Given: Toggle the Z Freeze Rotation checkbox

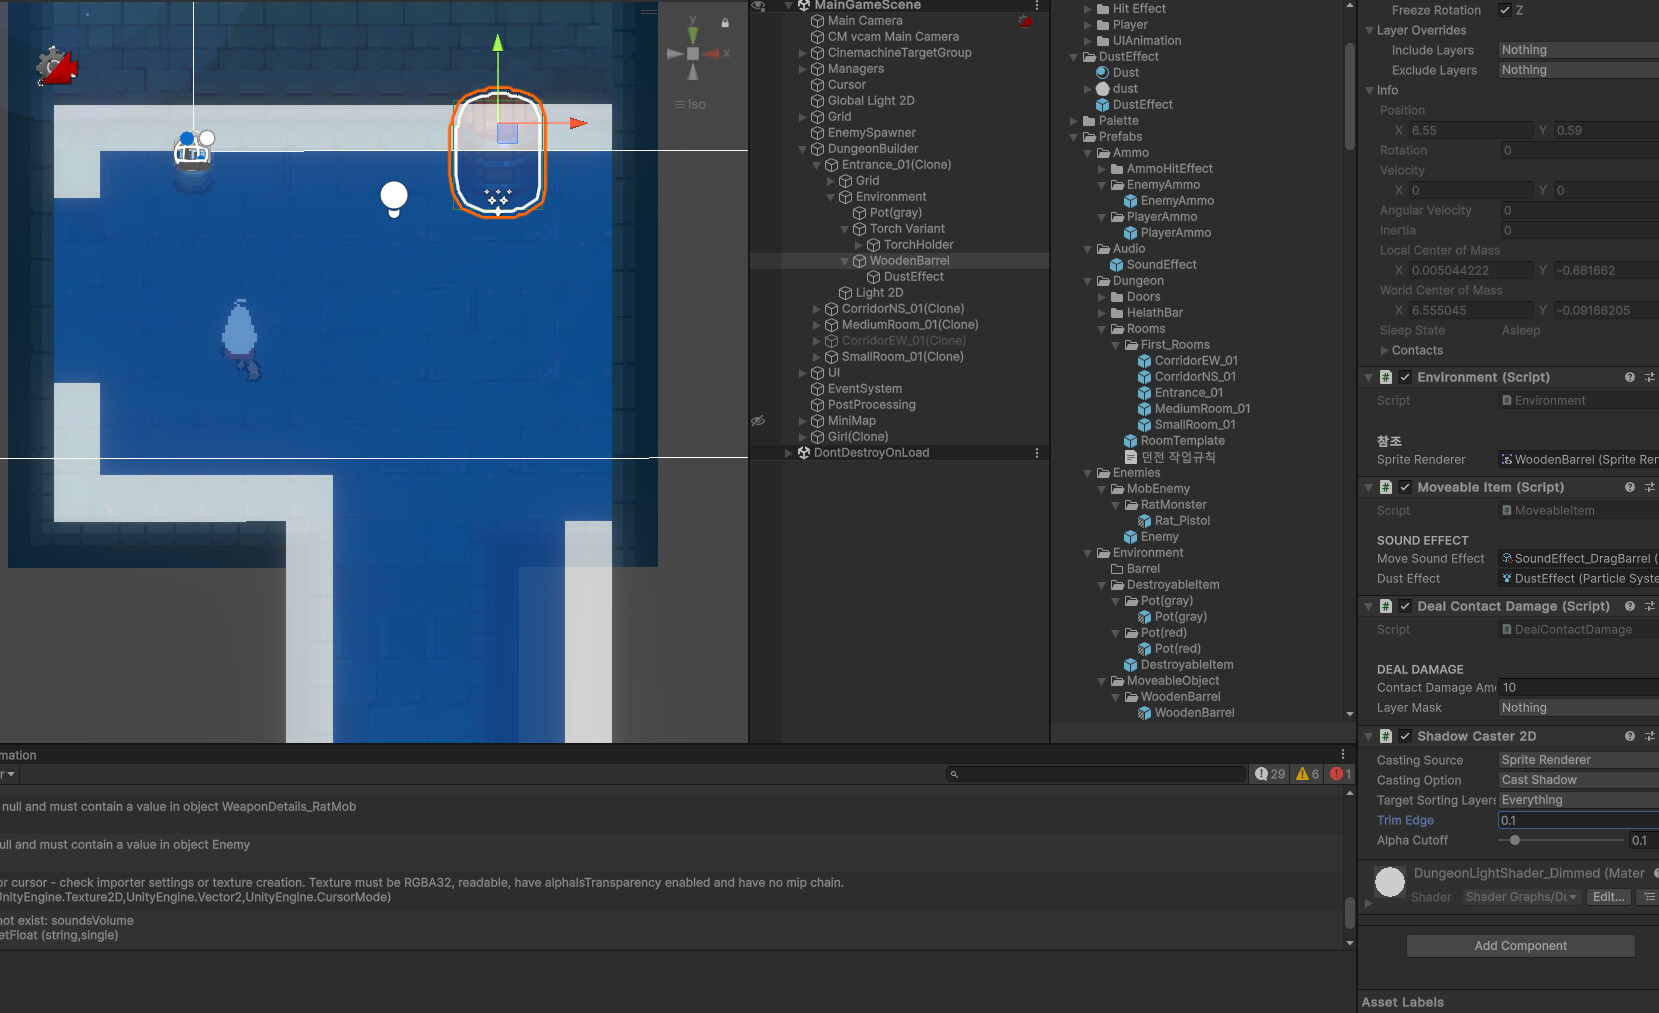Looking at the screenshot, I should coord(1503,10).
